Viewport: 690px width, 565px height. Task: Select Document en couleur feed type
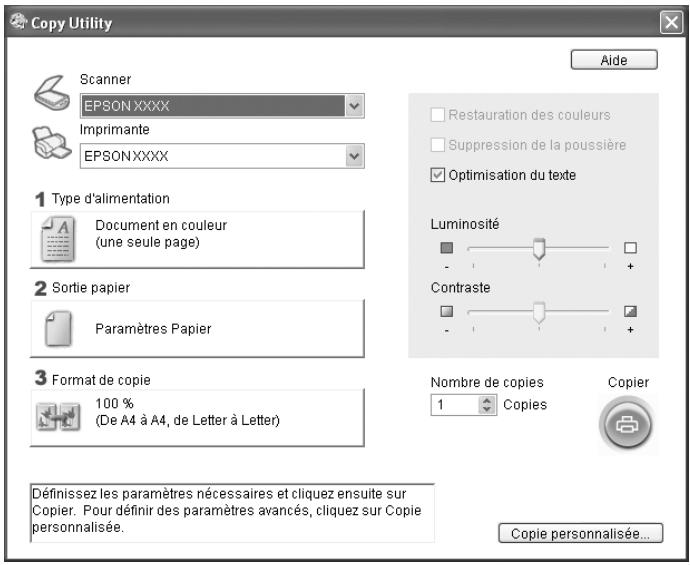(197, 239)
